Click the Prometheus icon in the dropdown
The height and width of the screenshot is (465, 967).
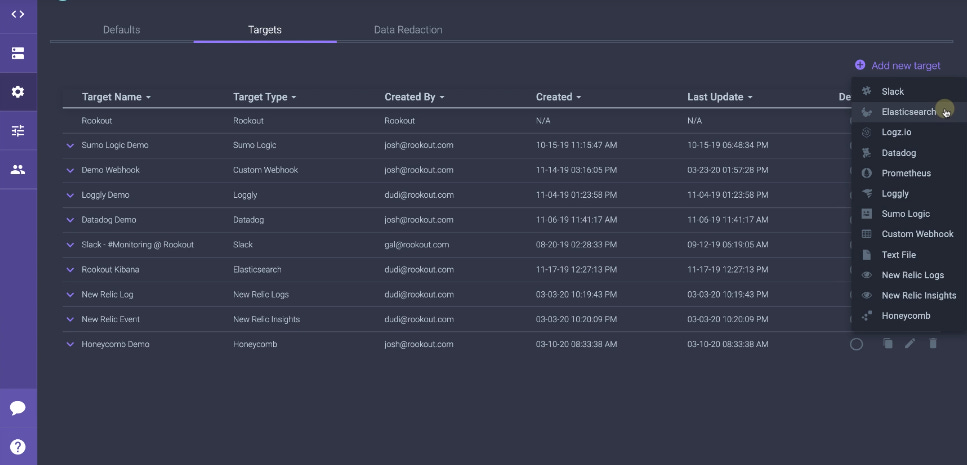tap(866, 173)
